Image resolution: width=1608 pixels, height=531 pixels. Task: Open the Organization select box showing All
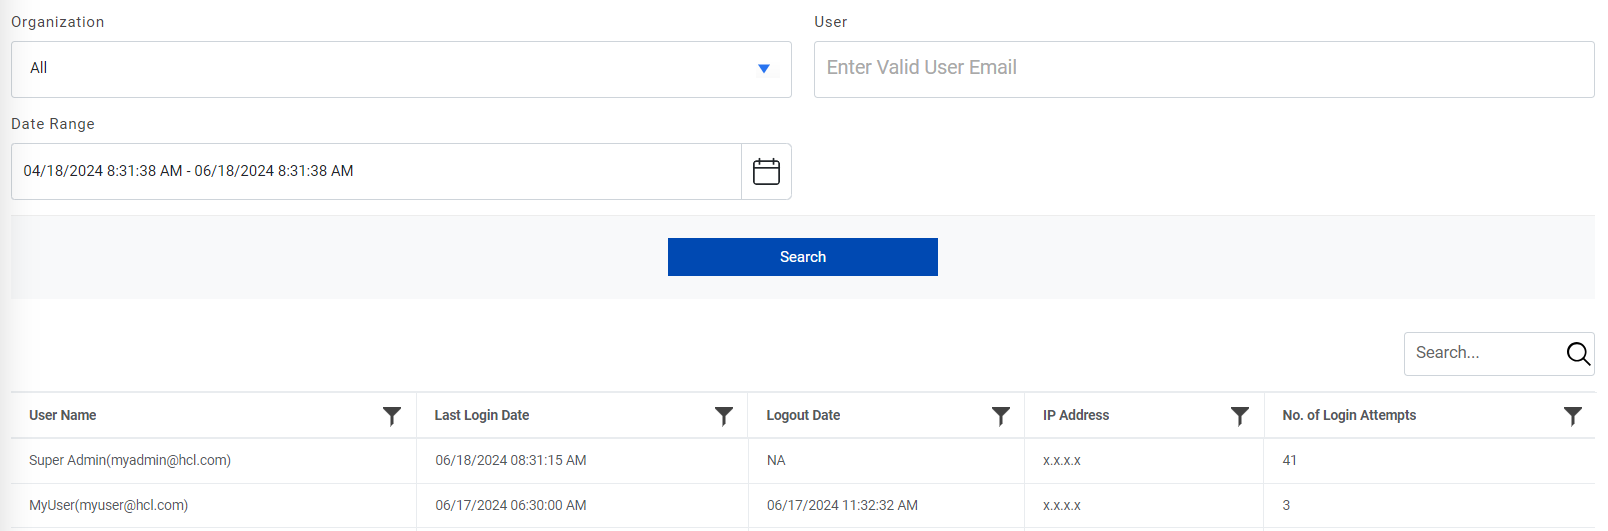coord(390,69)
